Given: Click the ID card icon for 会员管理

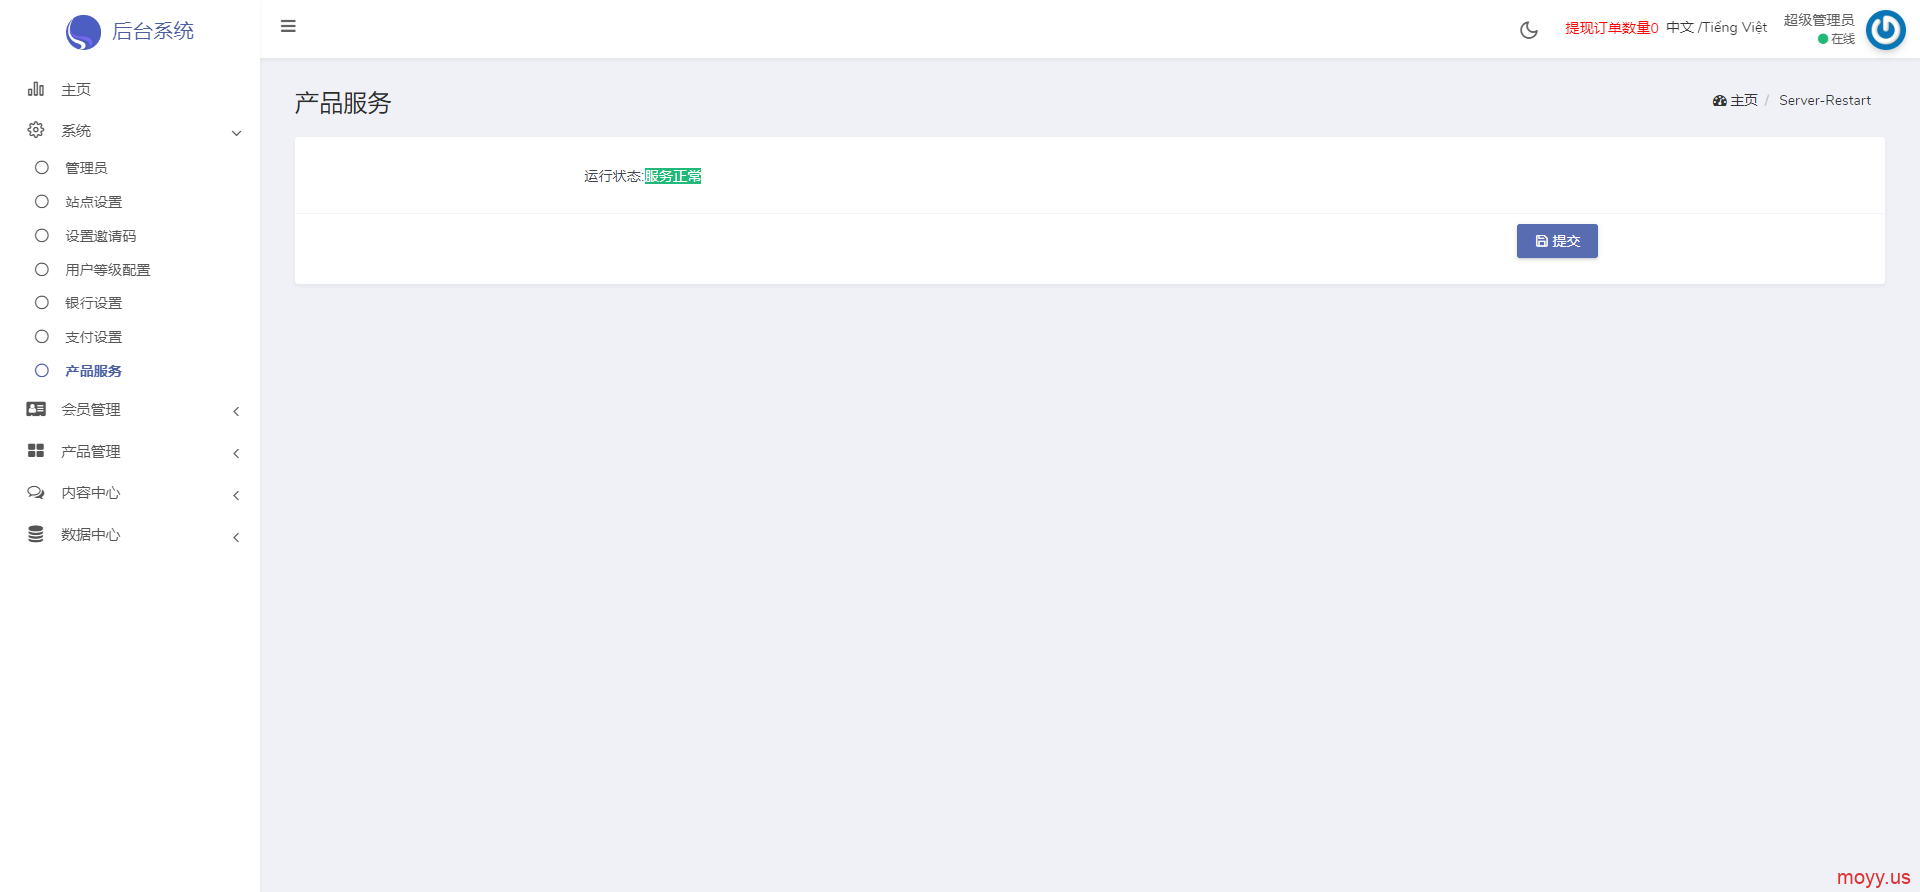Looking at the screenshot, I should [x=36, y=409].
